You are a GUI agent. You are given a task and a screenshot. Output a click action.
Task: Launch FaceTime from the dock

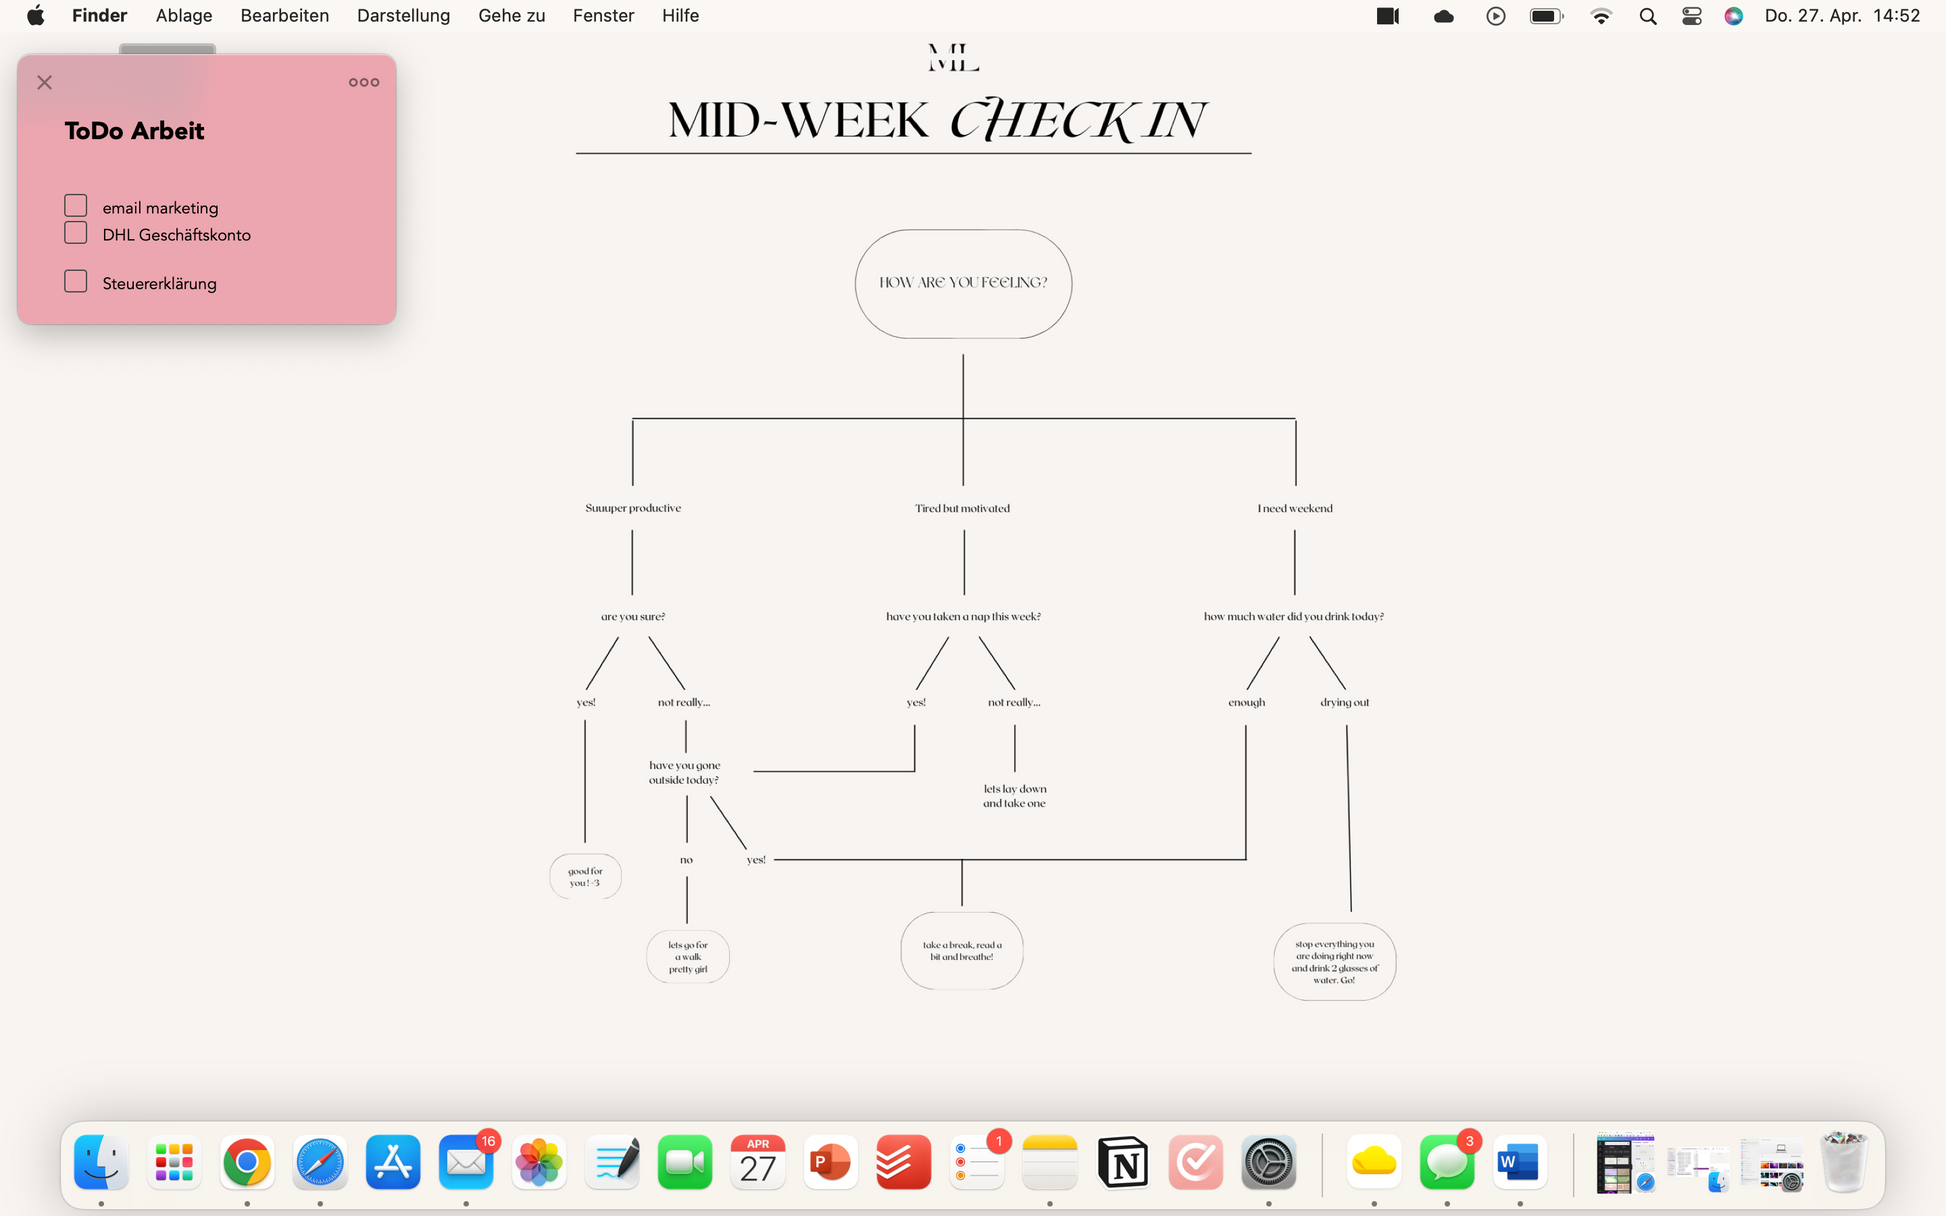click(685, 1162)
